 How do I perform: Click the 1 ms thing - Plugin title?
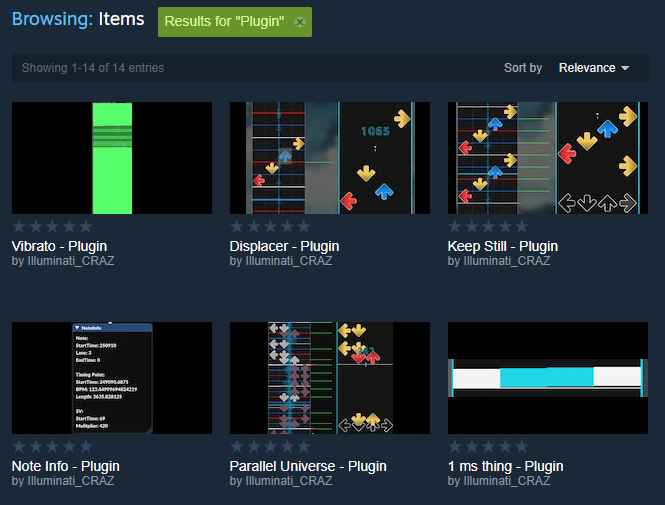point(506,466)
